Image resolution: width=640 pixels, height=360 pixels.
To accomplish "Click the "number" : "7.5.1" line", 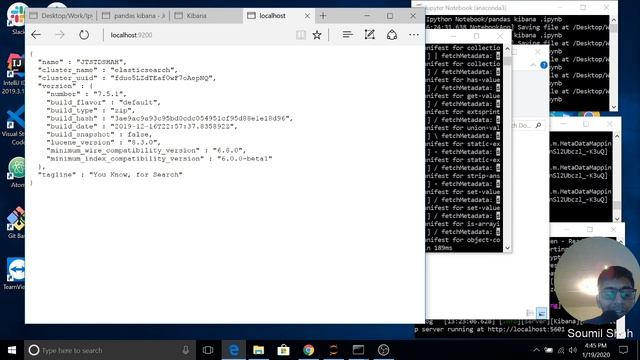I will point(86,94).
